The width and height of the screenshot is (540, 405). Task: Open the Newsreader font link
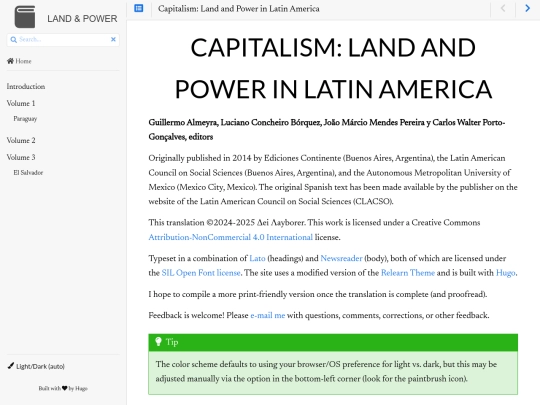pos(341,258)
